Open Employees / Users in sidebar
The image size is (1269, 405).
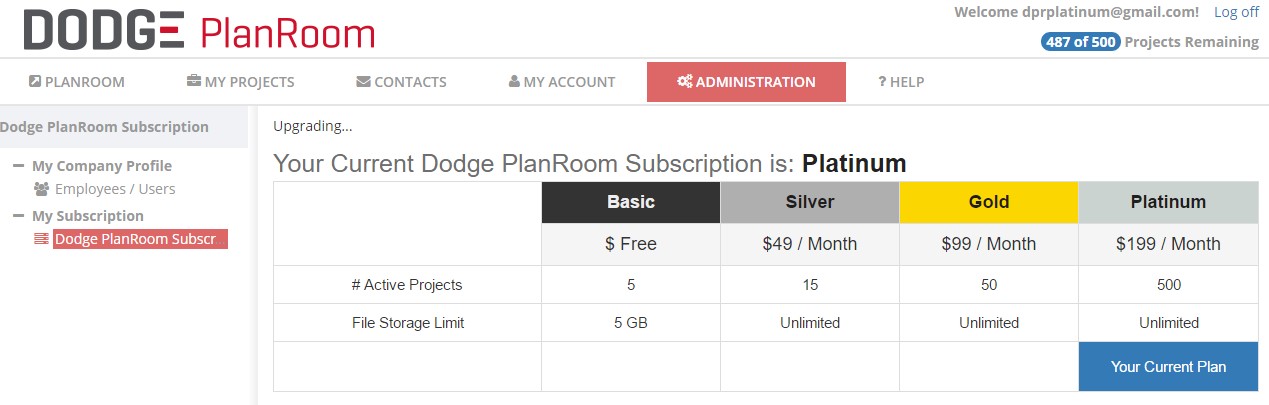tap(115, 189)
